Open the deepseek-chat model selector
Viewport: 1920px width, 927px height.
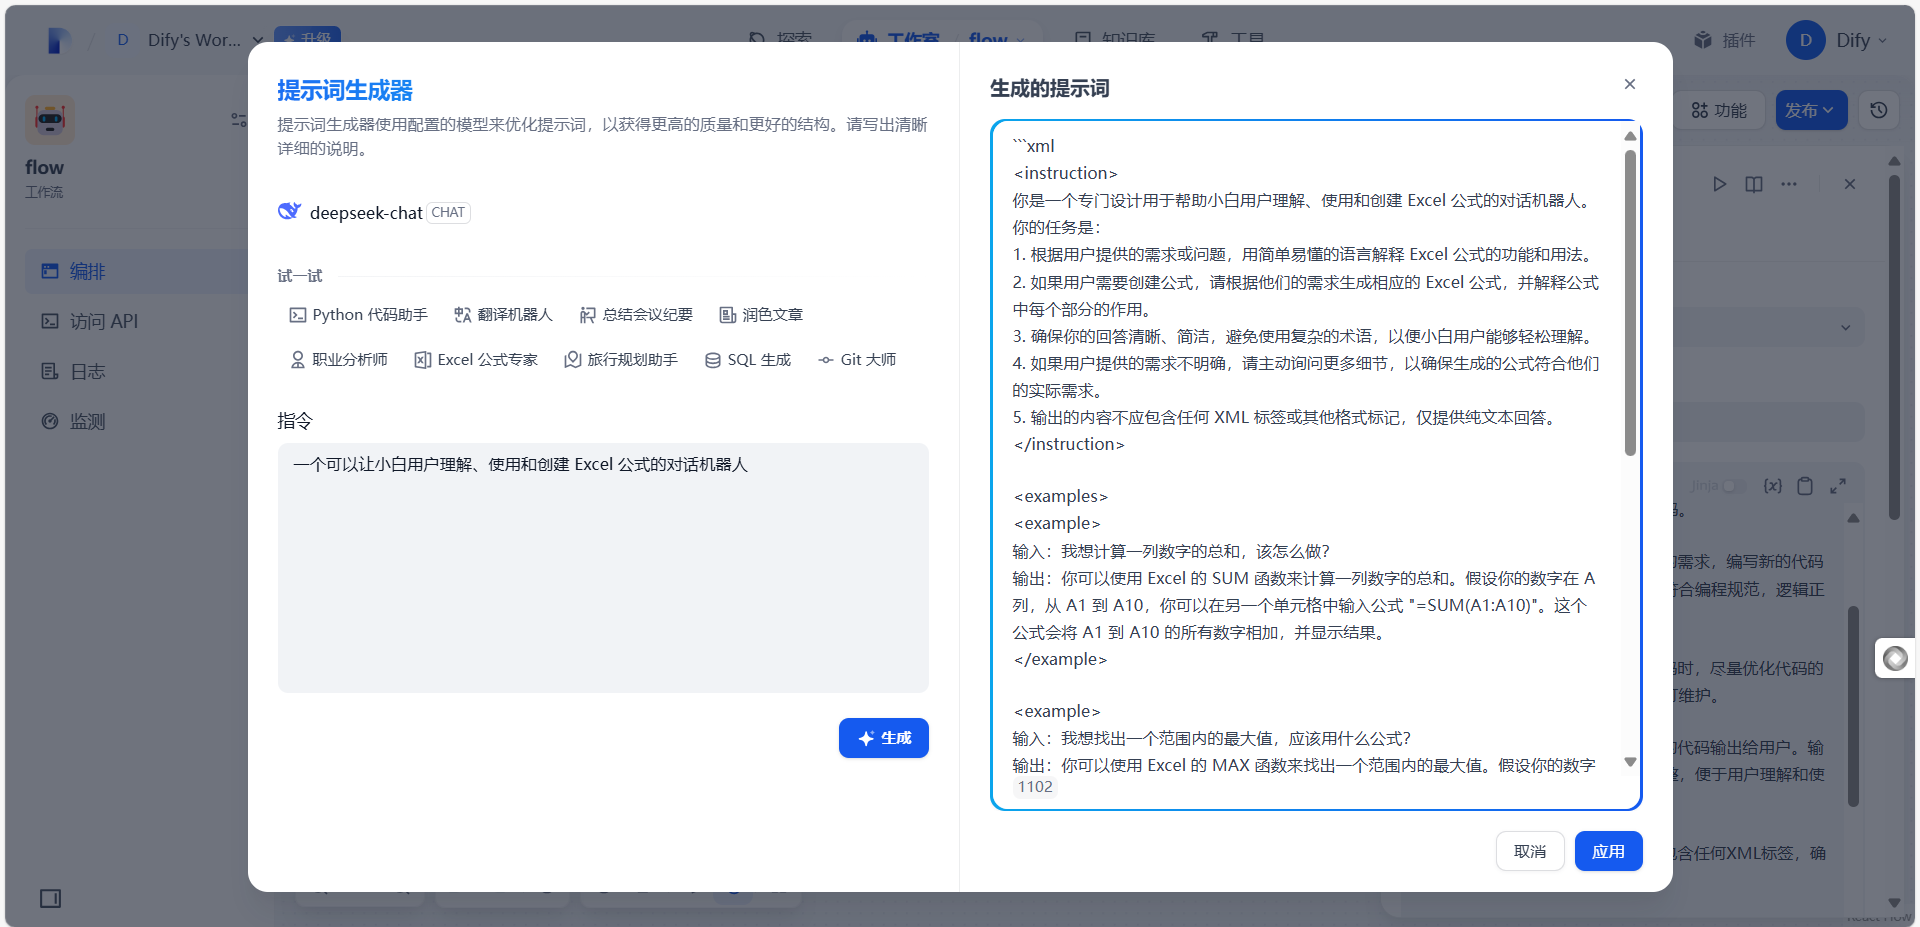pyautogui.click(x=374, y=212)
